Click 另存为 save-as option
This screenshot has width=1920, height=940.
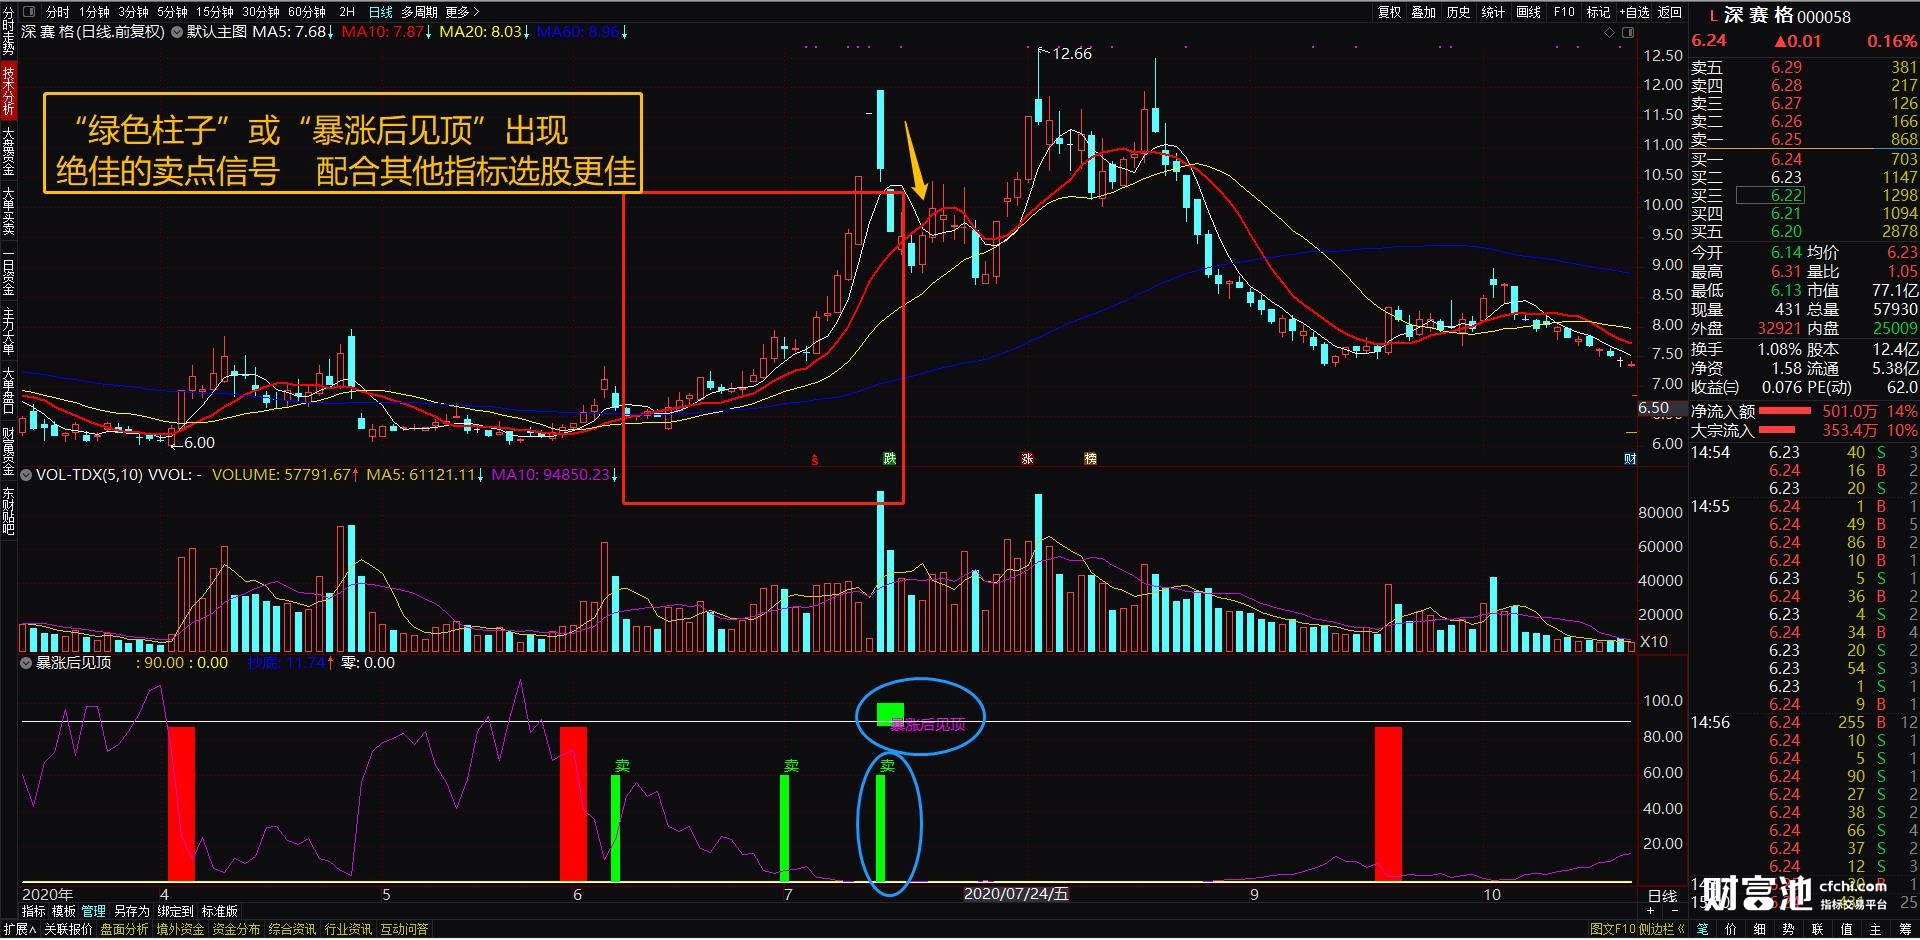click(x=131, y=912)
